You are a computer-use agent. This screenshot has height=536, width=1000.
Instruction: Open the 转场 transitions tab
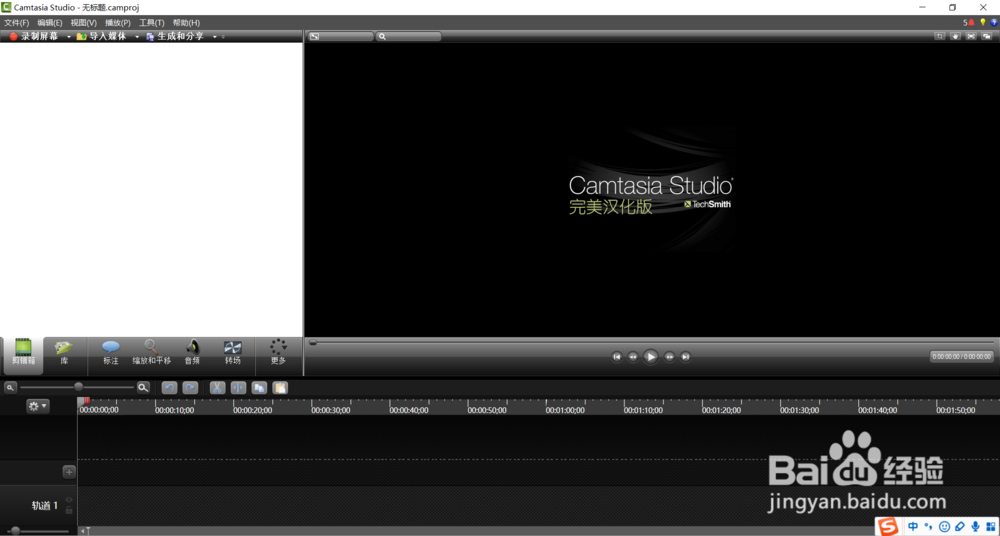[x=233, y=353]
